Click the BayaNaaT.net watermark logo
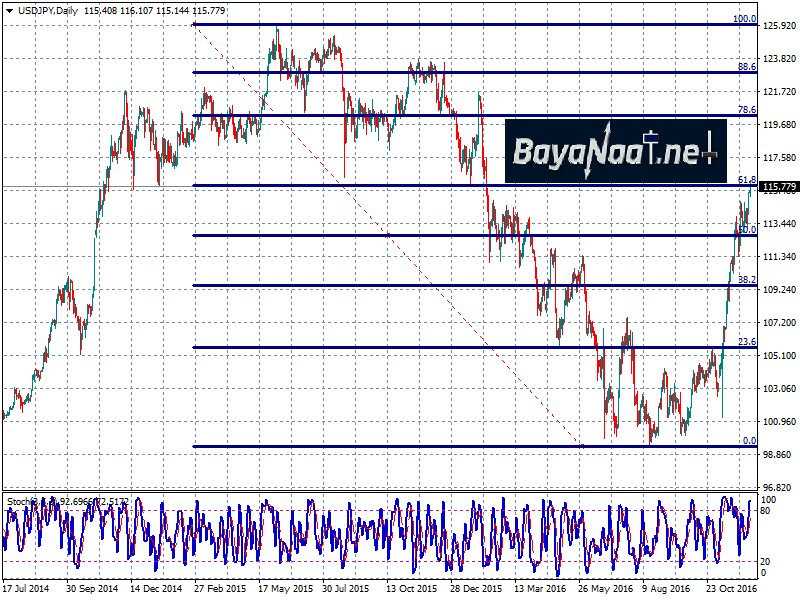 (613, 152)
